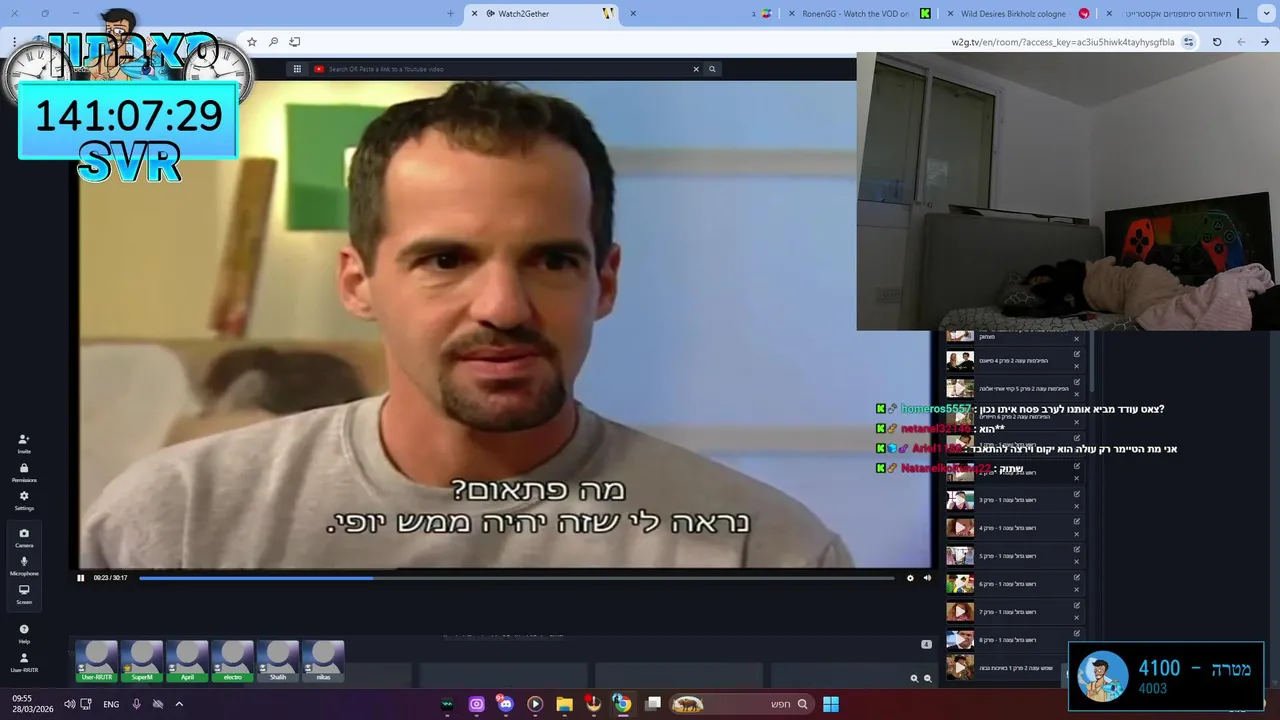Select the electro user avatar
The width and height of the screenshot is (1280, 720).
[233, 661]
